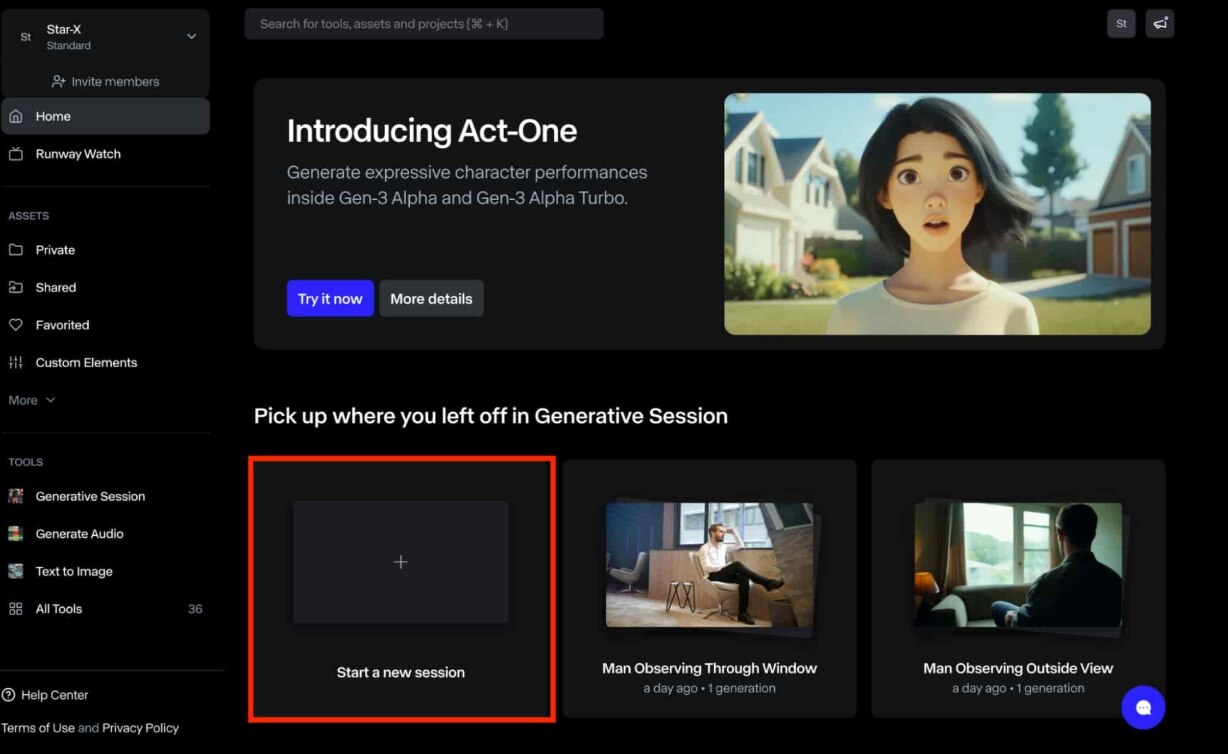This screenshot has width=1228, height=754.
Task: Open Man Observing Through Window thumbnail
Action: click(709, 565)
